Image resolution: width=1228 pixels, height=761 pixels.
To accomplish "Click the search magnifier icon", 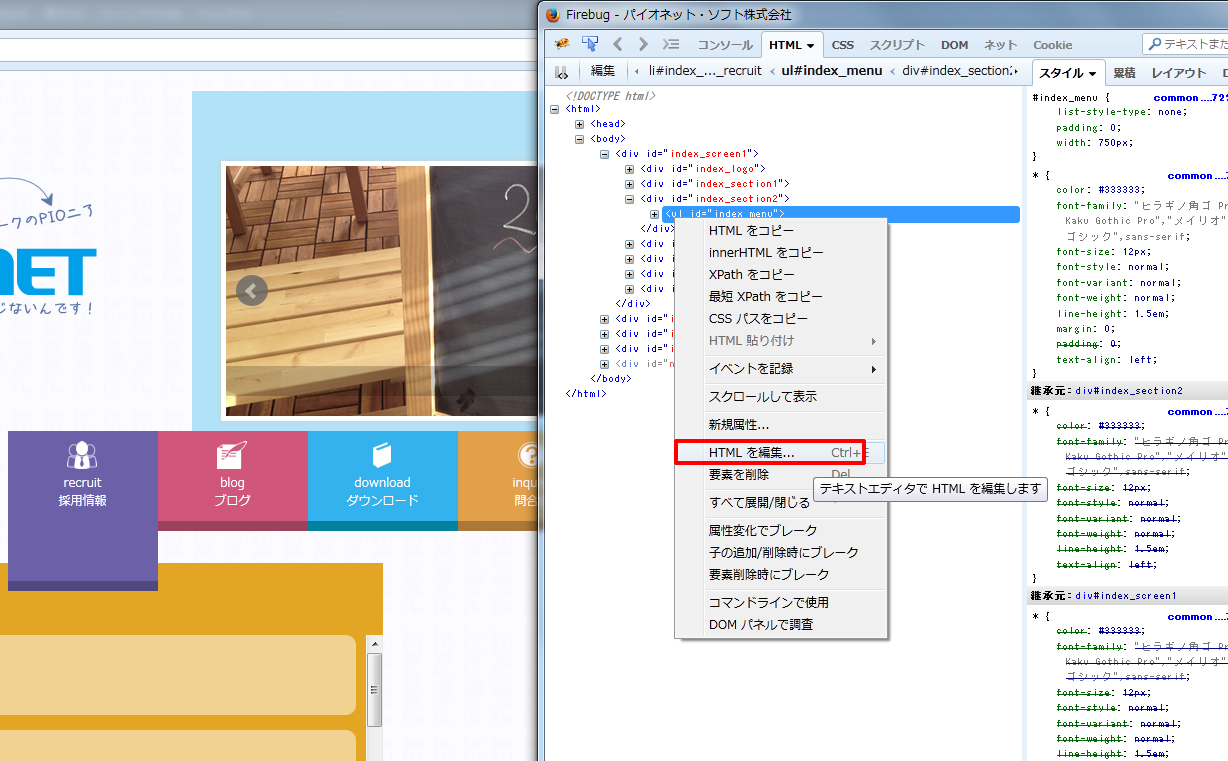I will pyautogui.click(x=1155, y=44).
